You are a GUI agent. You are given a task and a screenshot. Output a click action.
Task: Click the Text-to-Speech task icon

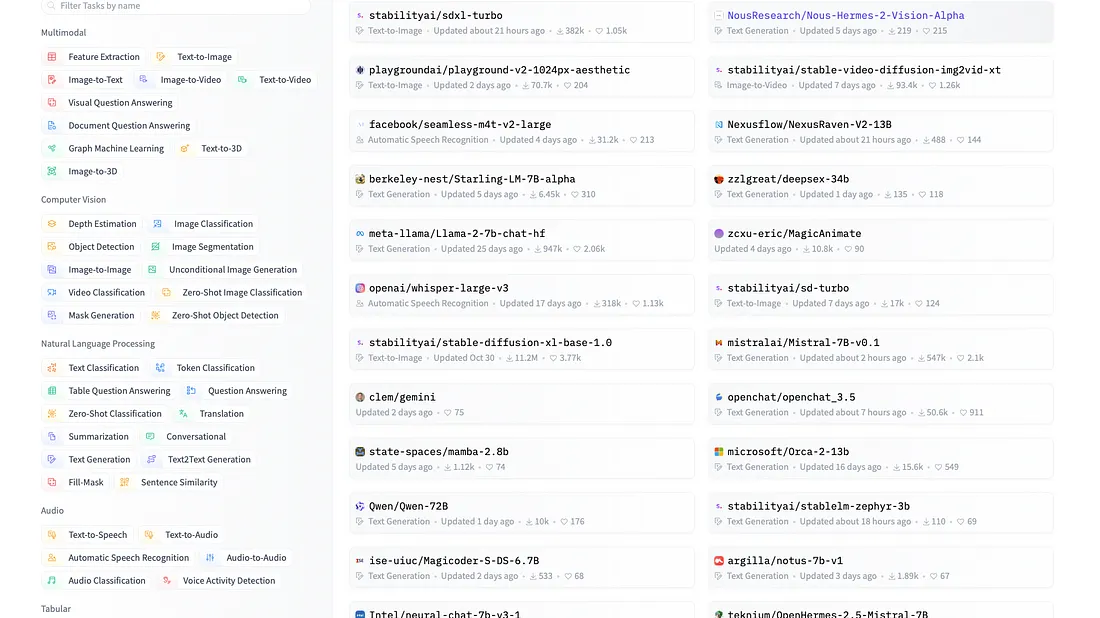[x=52, y=535]
